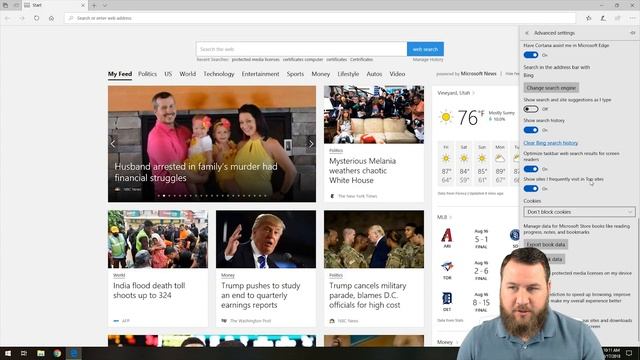Viewport: 640px width, 360px height.
Task: Open the Manage history link under search
Action: click(x=428, y=60)
